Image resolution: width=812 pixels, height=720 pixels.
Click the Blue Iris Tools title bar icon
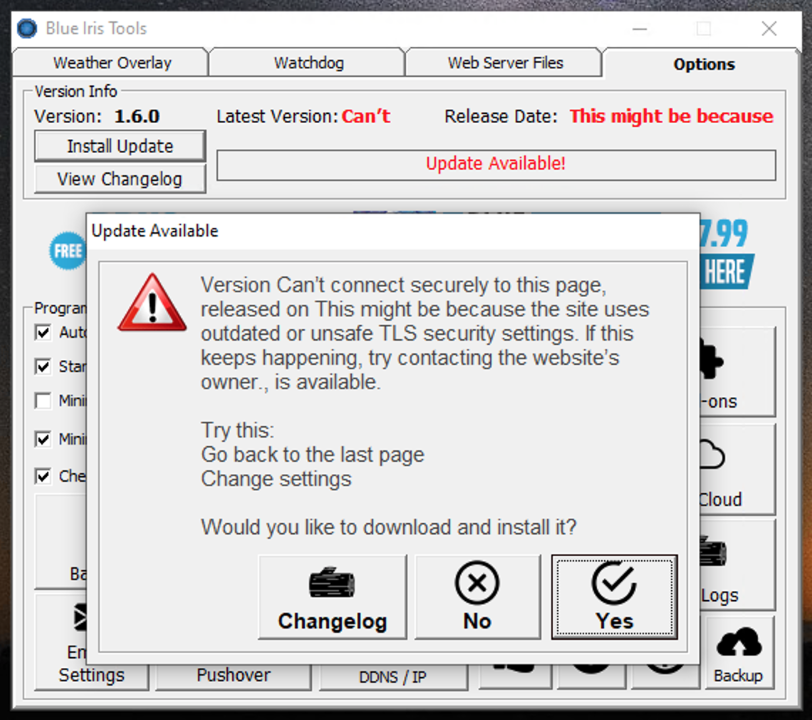(x=27, y=28)
